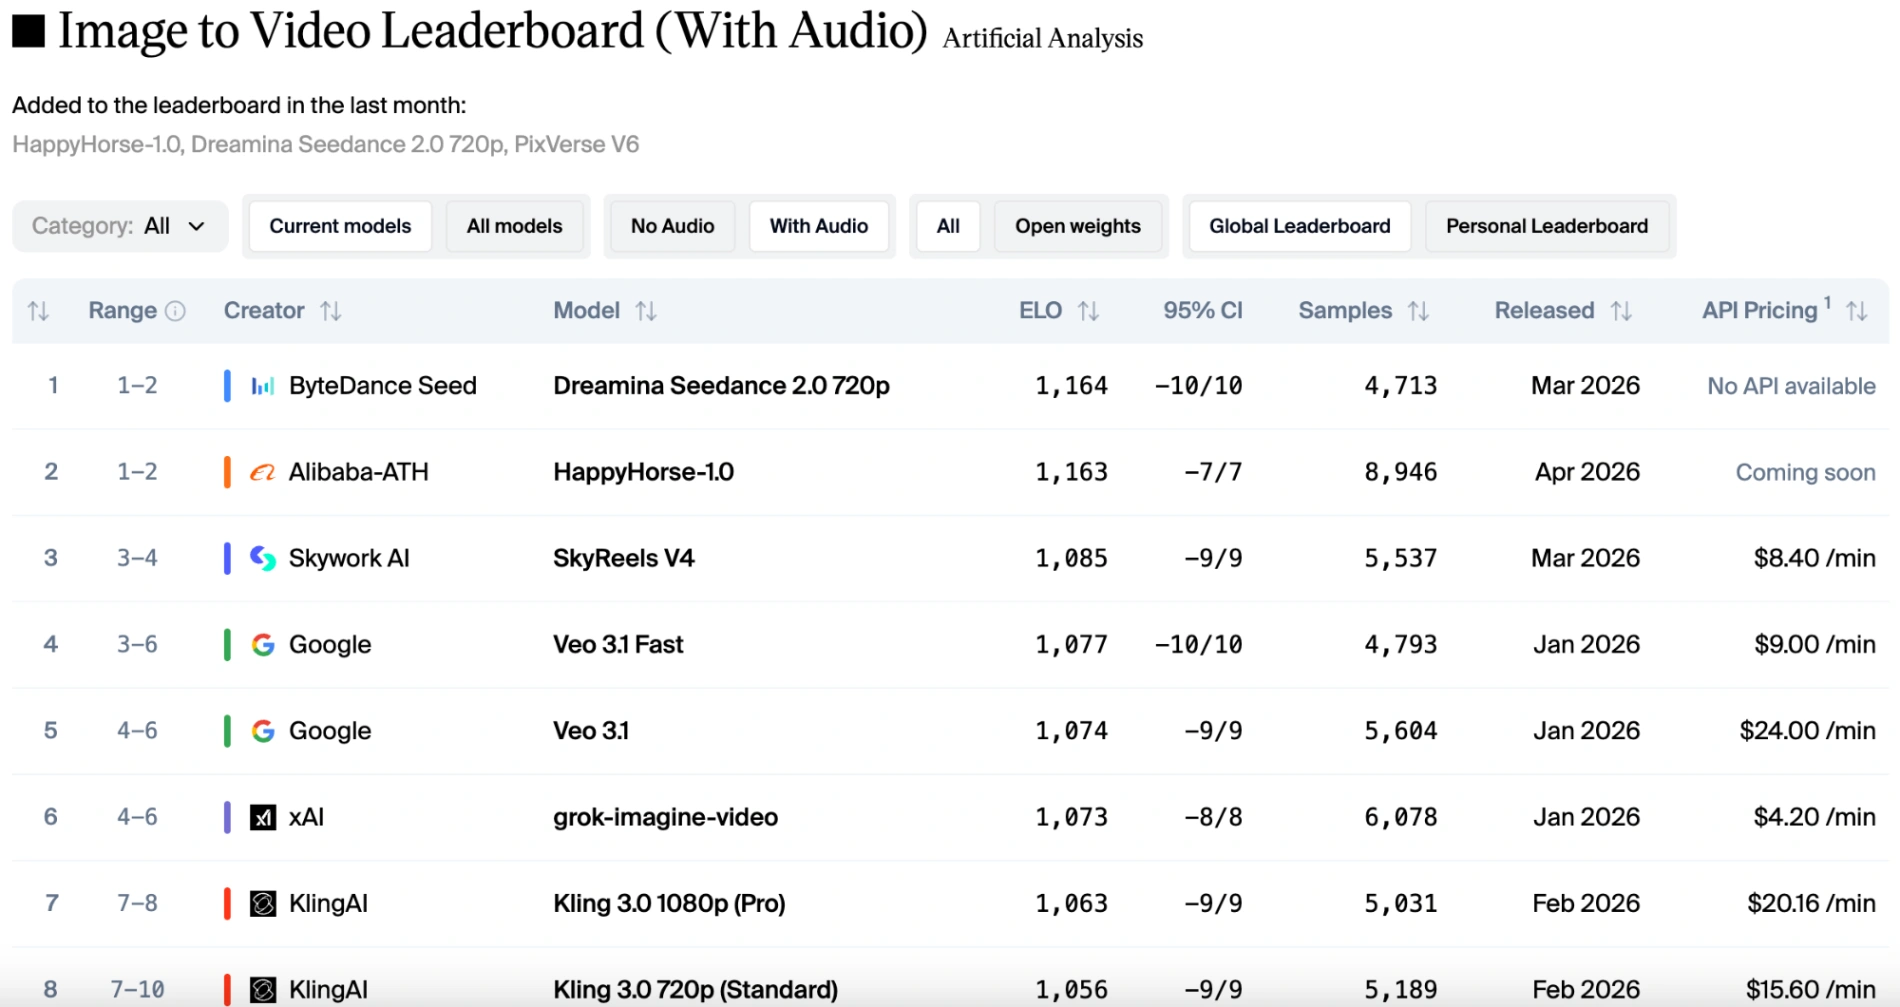Click the rank column sort arrows

(x=38, y=311)
